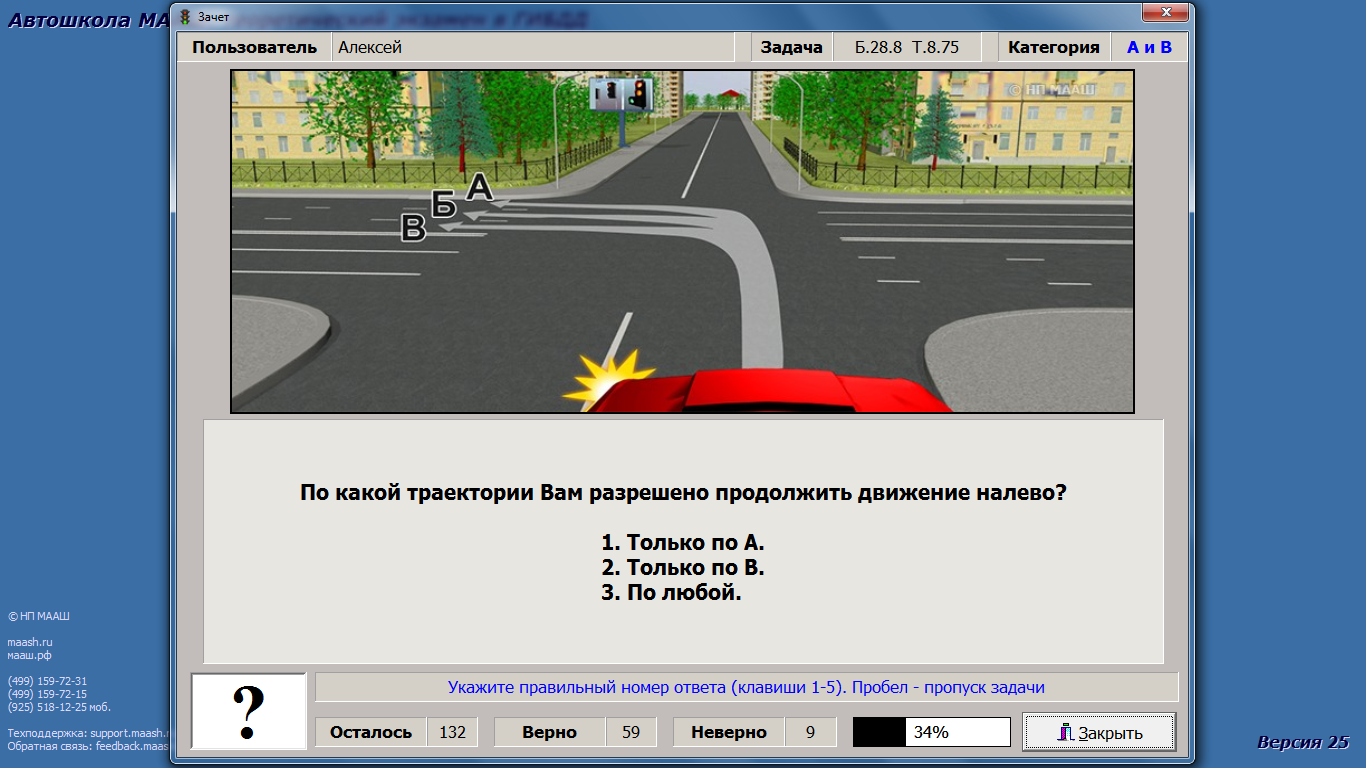Click the Верно counter value 59
Viewport: 1366px width, 768px height.
(x=631, y=732)
